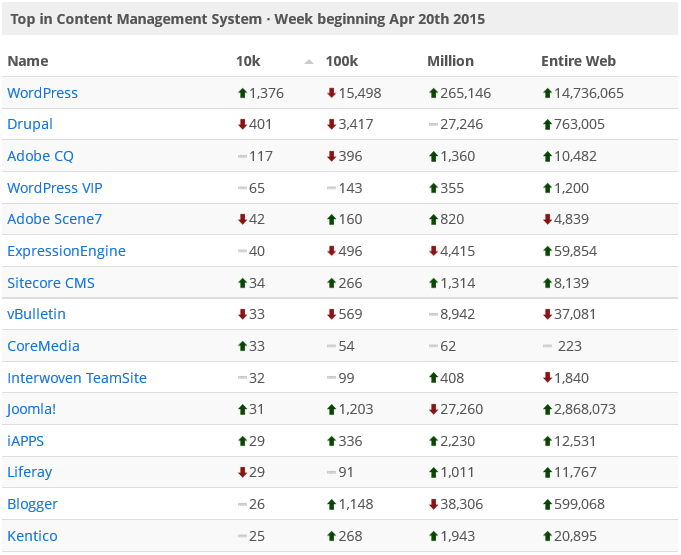This screenshot has width=681, height=555.
Task: Go to the ExpressionEngine page link
Action: click(66, 251)
